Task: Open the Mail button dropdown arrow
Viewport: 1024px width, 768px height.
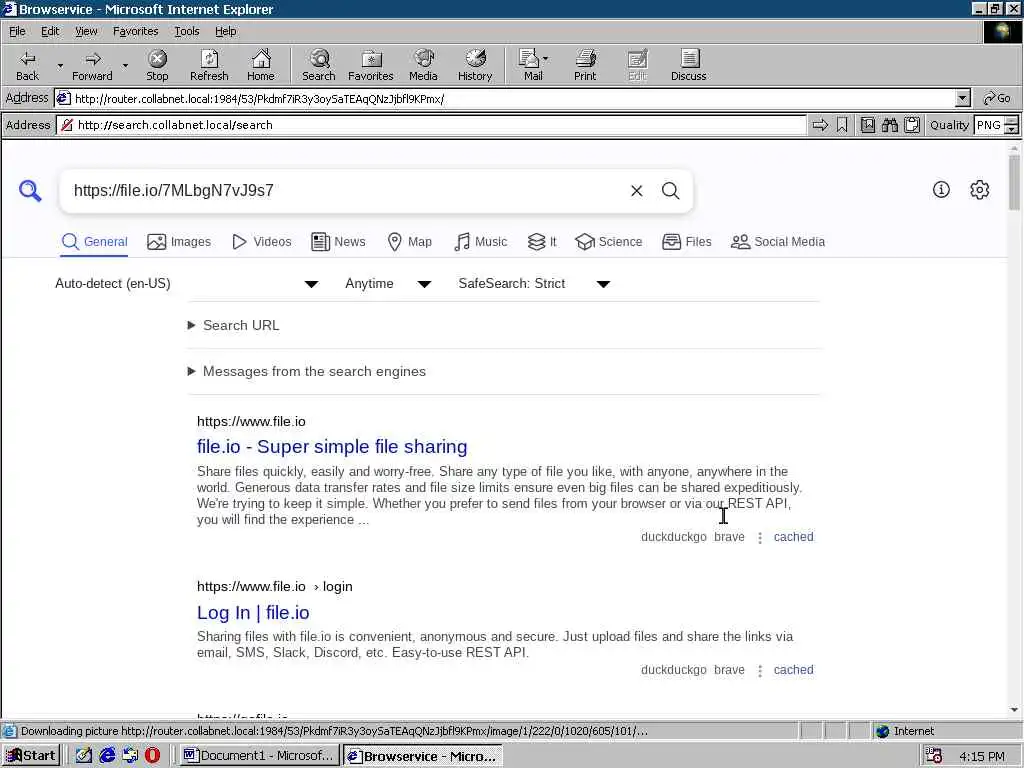Action: [546, 58]
